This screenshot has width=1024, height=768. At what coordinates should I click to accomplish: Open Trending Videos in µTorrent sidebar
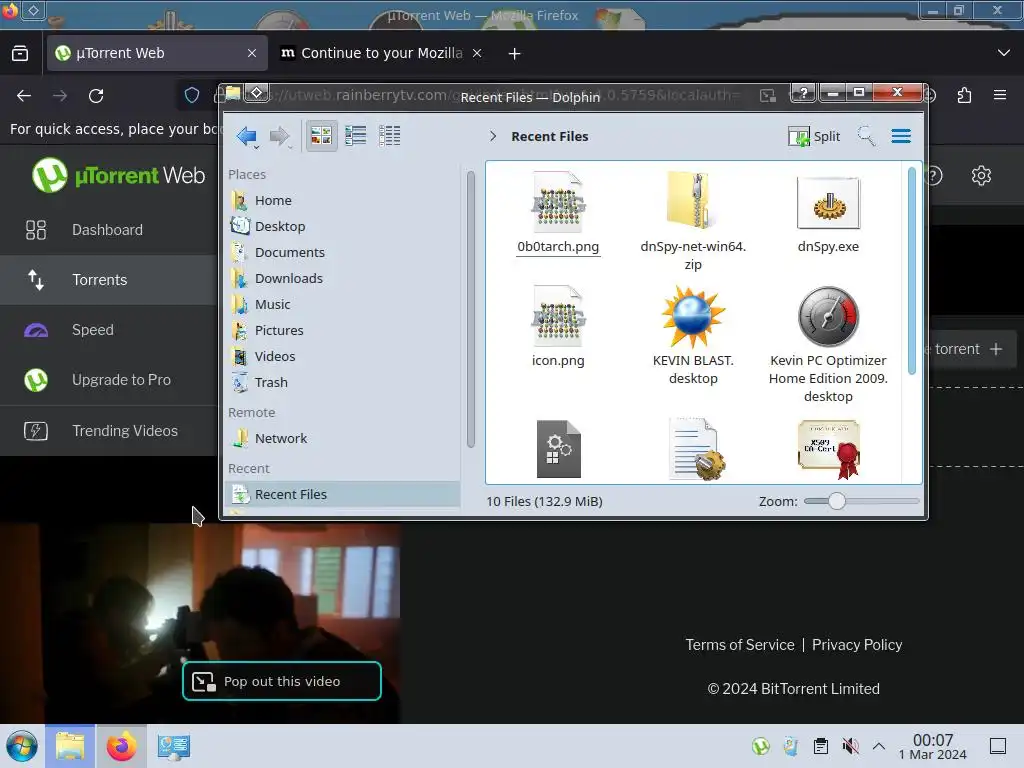[x=108, y=431]
